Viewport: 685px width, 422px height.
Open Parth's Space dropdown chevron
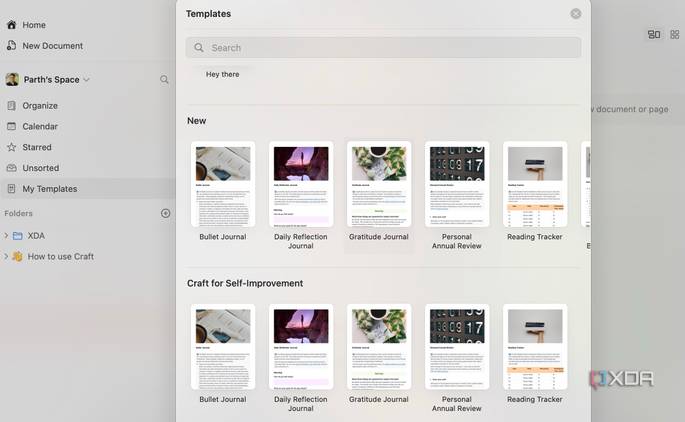86,80
